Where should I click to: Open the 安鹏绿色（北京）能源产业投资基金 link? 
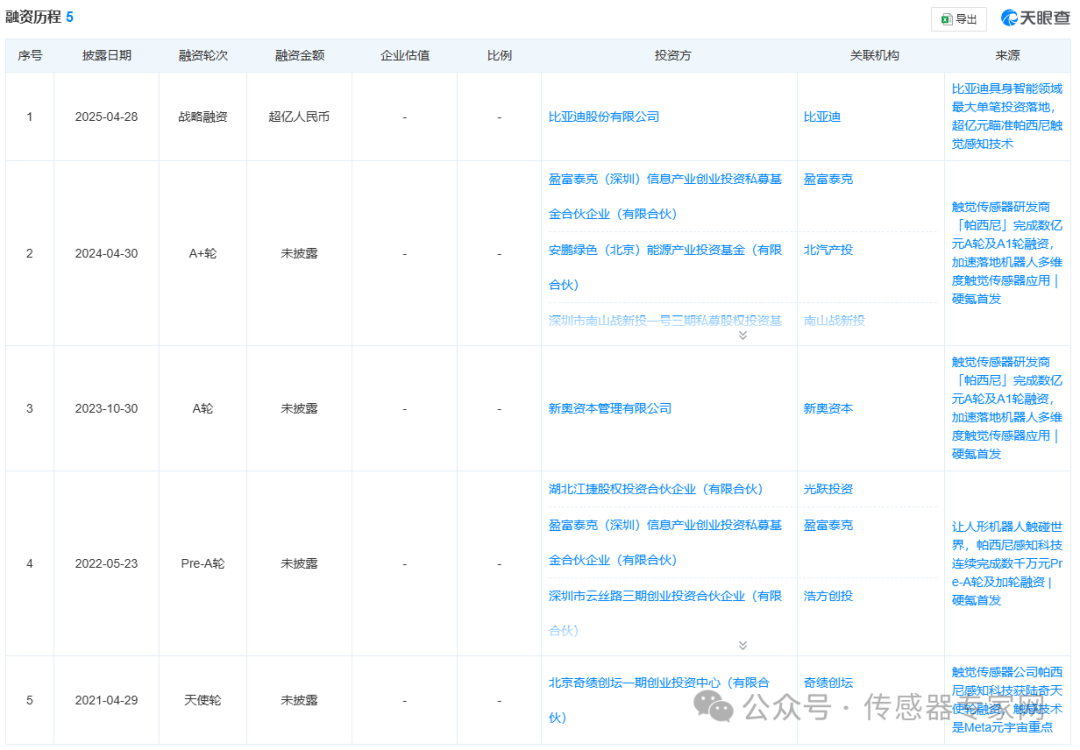665,267
